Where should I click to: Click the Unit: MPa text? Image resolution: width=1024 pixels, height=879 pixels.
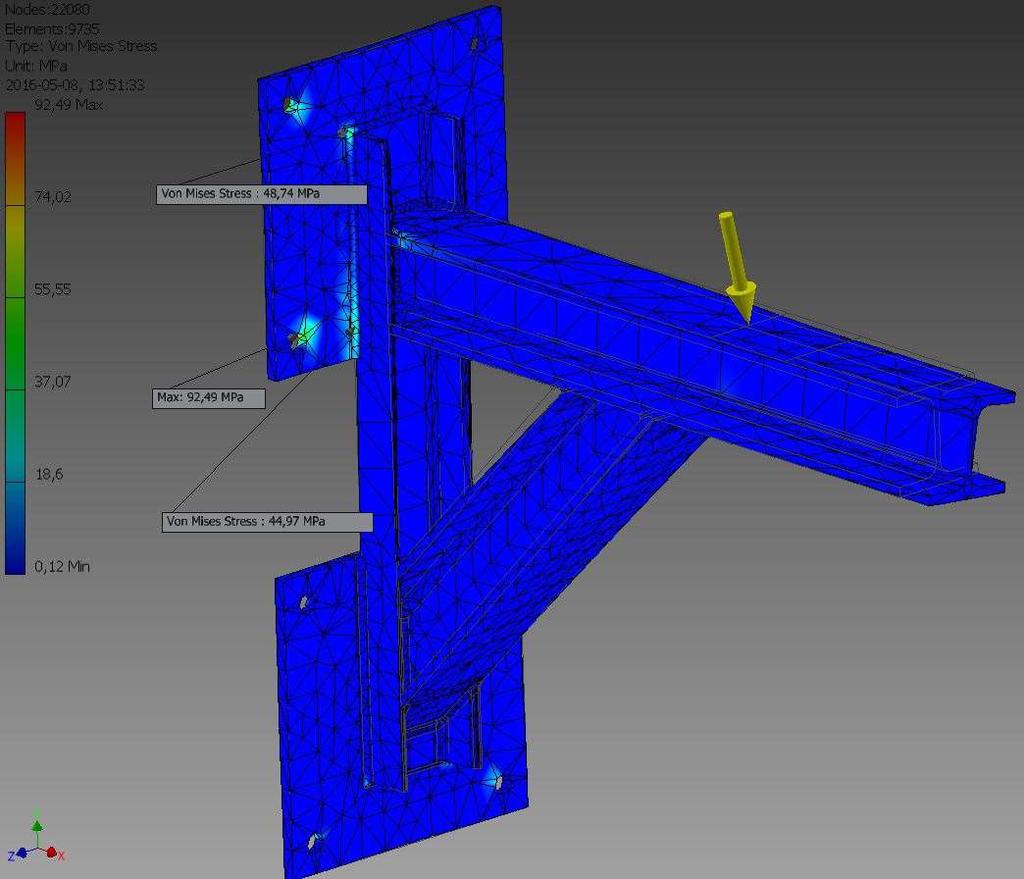click(36, 66)
